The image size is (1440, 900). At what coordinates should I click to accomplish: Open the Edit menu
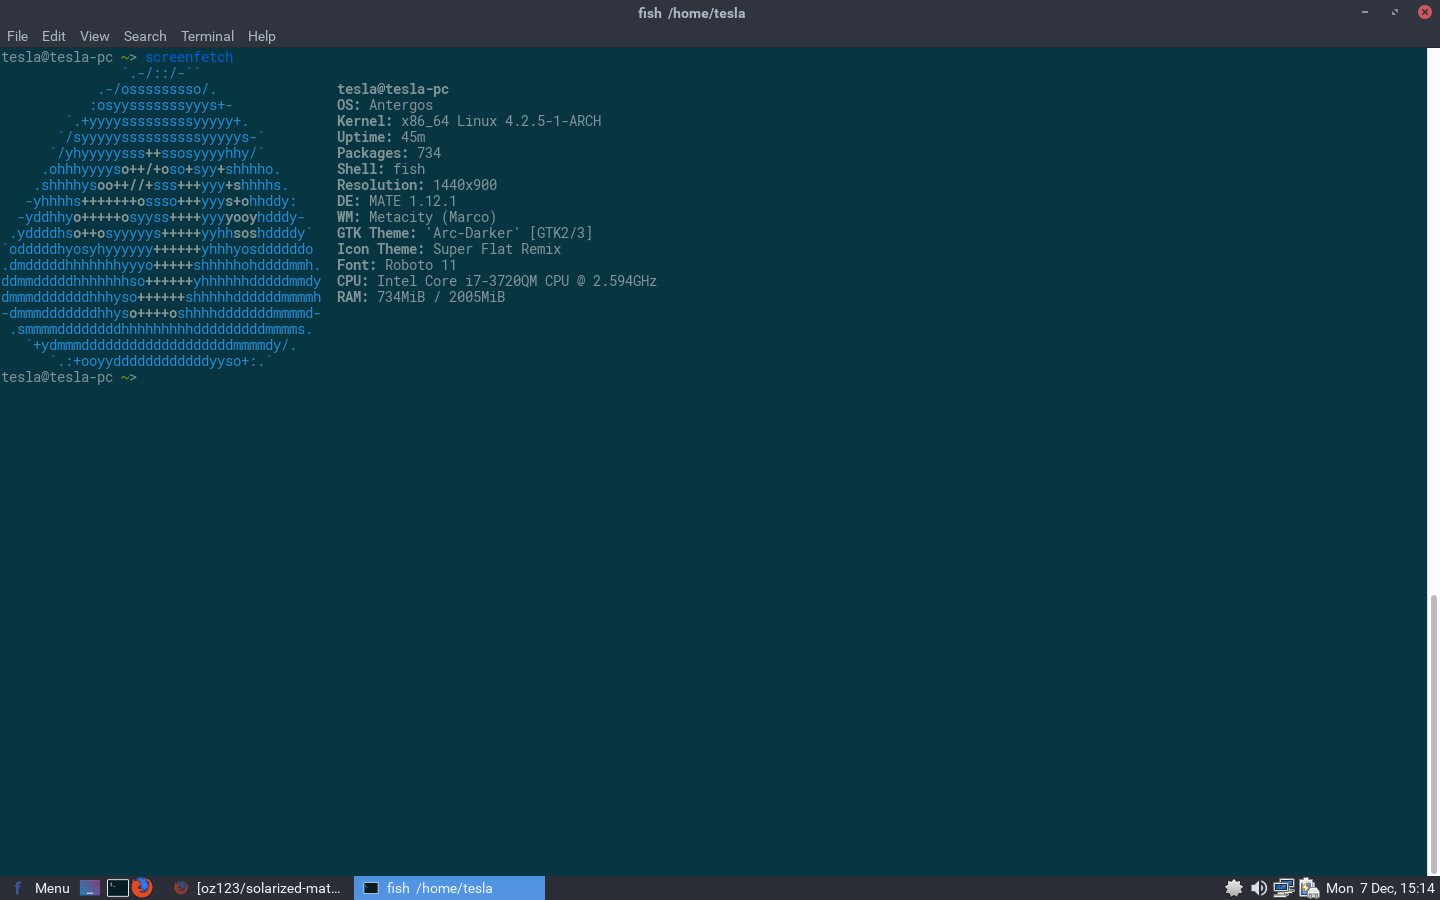[54, 36]
